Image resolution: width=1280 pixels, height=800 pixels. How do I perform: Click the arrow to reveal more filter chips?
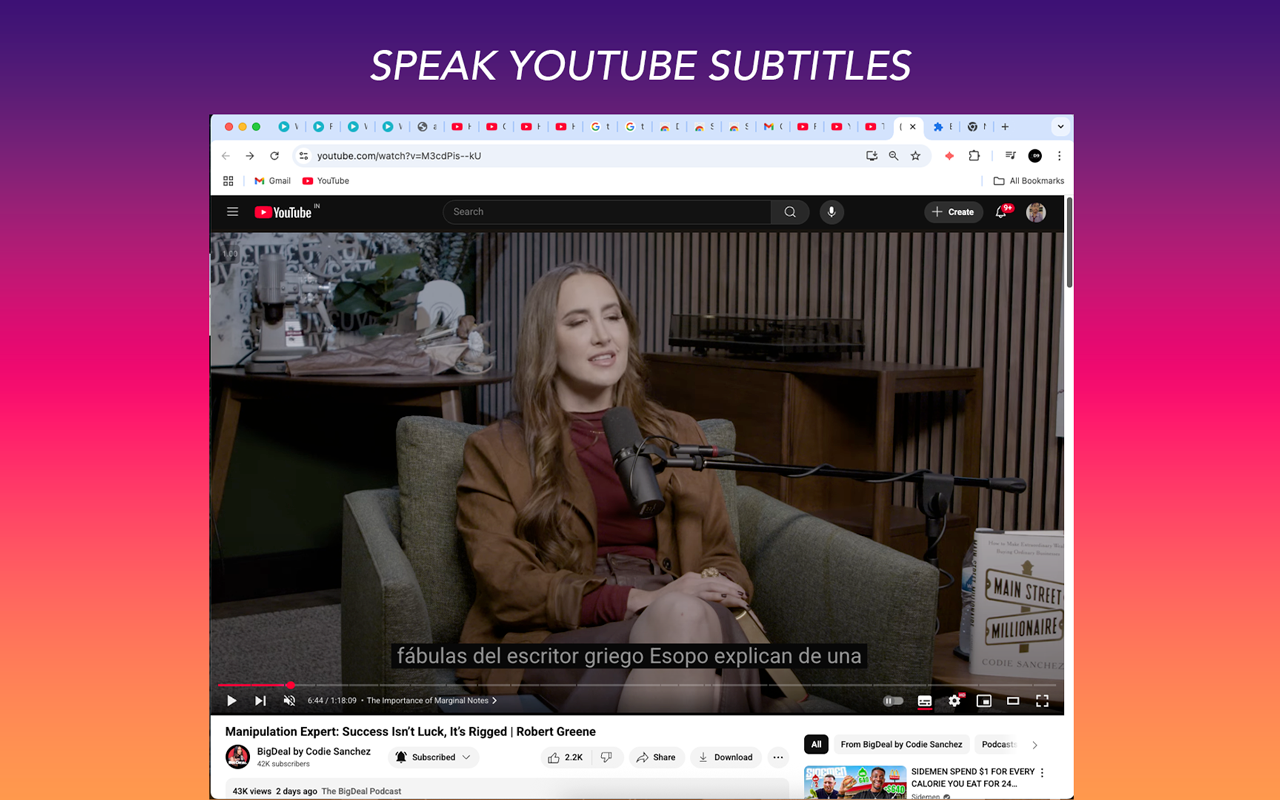1035,744
